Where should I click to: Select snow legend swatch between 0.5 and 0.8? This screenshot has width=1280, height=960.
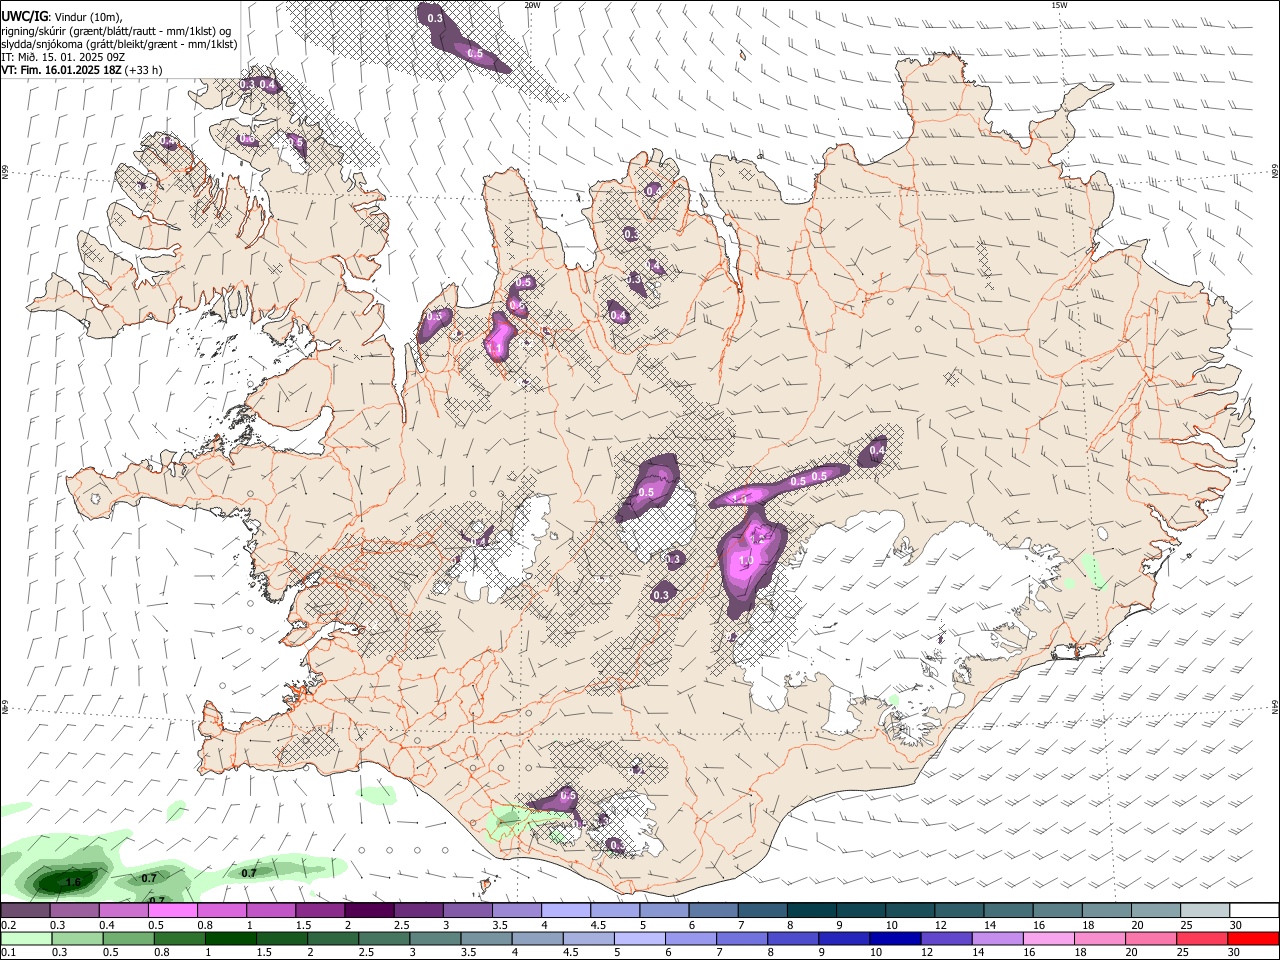pyautogui.click(x=173, y=910)
